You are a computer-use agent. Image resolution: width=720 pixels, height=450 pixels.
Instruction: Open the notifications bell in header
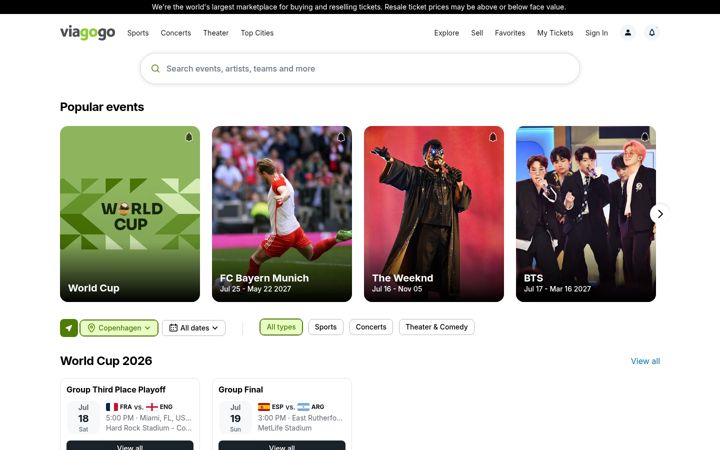[x=652, y=33]
